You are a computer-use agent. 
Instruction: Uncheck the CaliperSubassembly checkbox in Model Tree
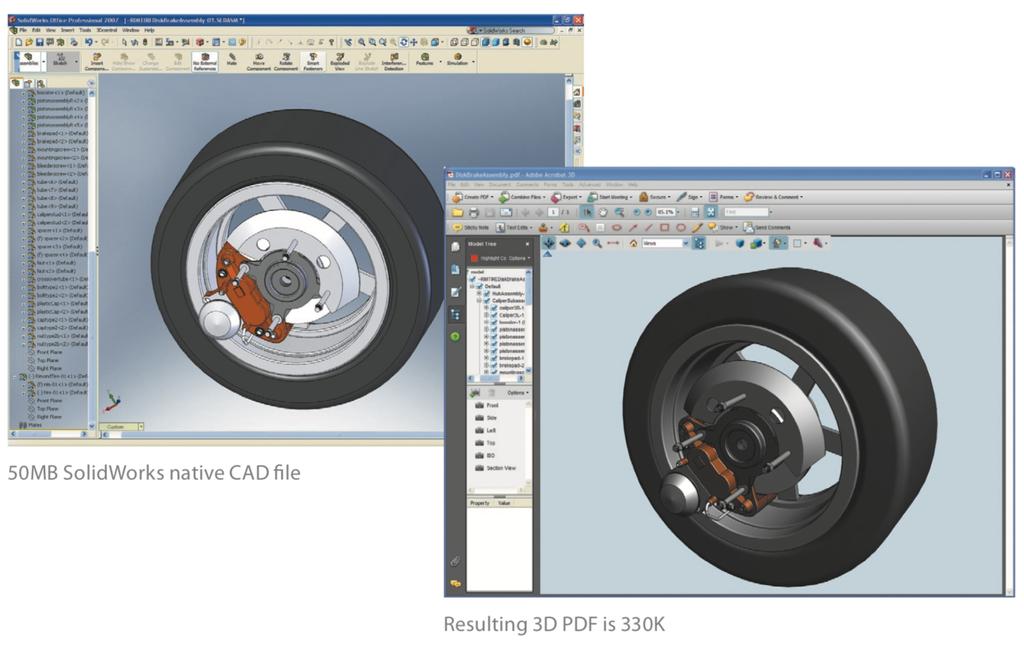coord(487,301)
